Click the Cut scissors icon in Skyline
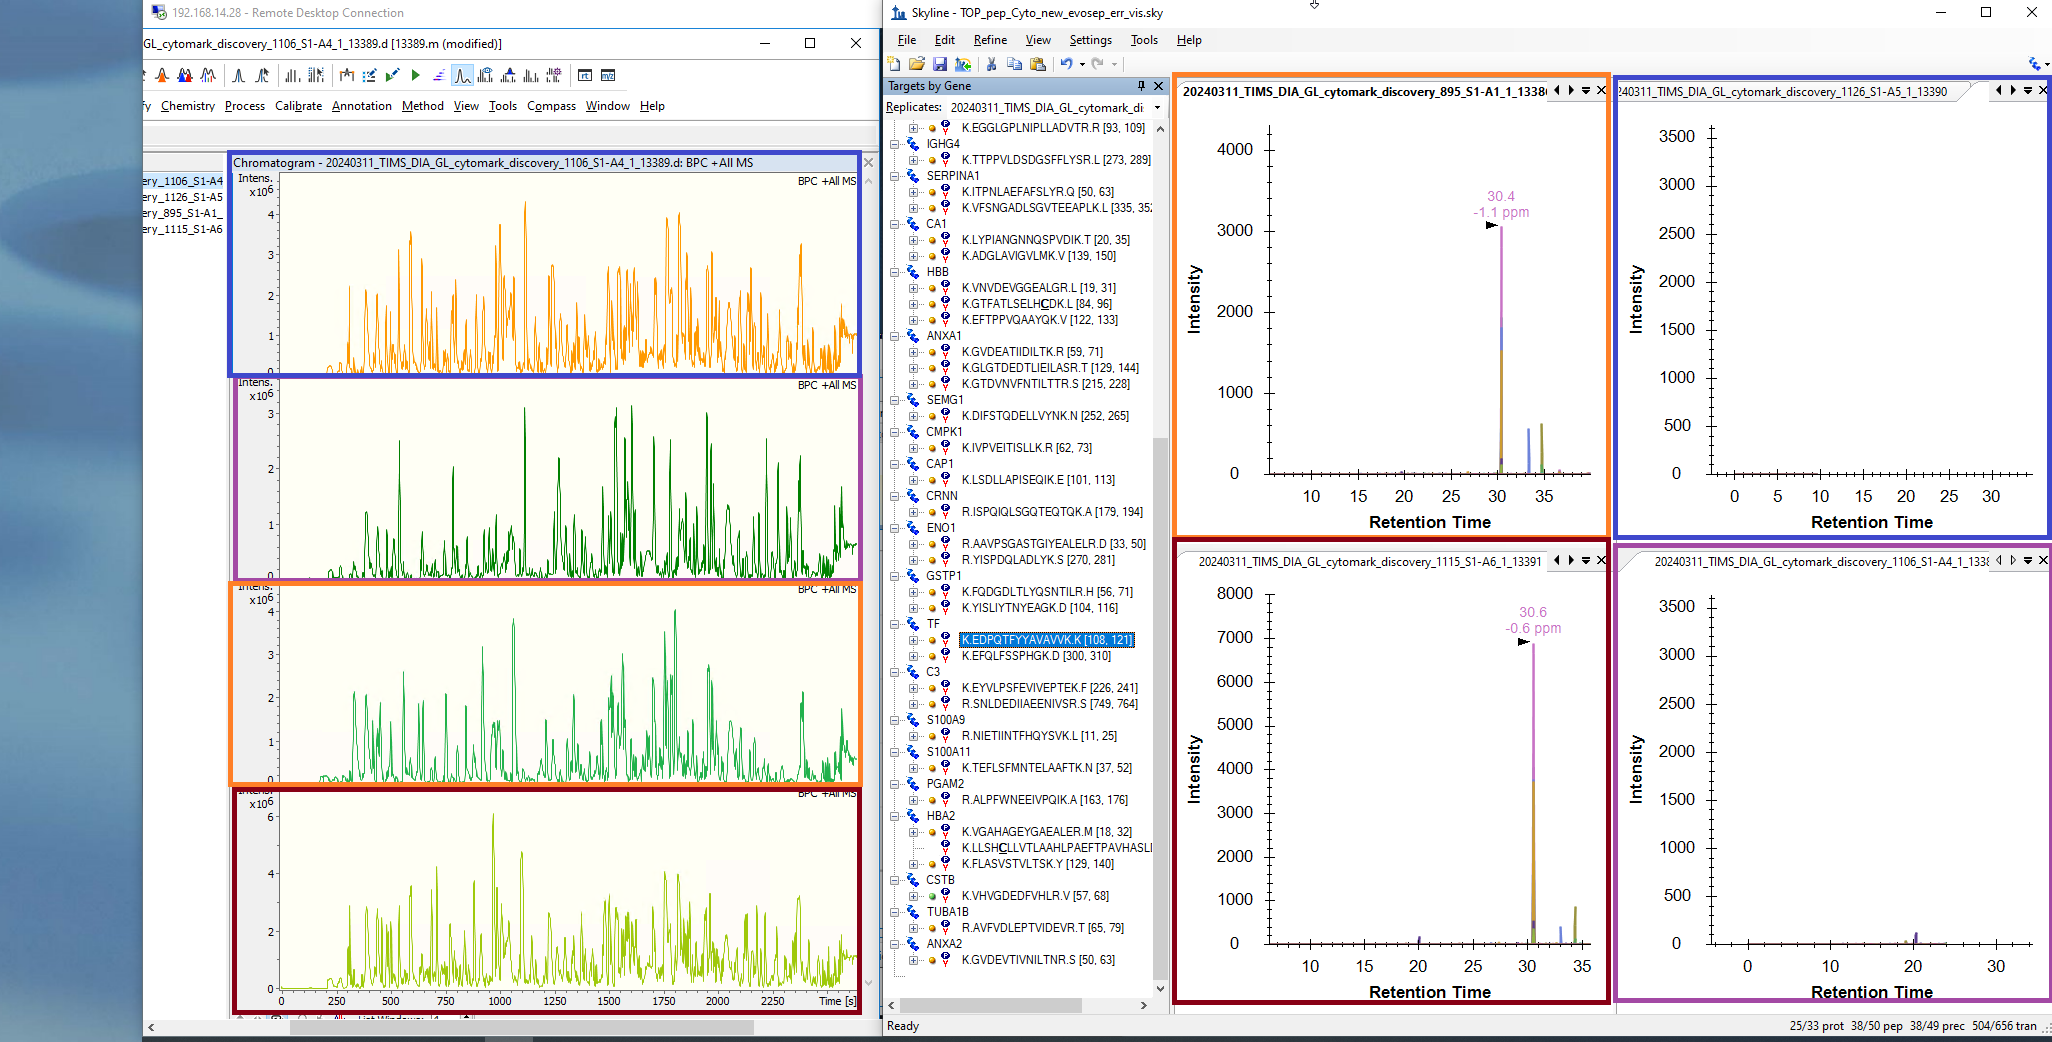 pos(991,64)
